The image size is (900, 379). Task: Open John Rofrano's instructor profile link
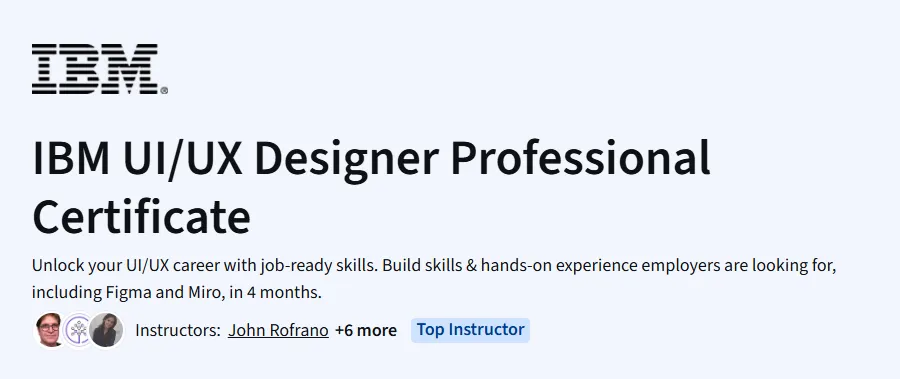[278, 331]
